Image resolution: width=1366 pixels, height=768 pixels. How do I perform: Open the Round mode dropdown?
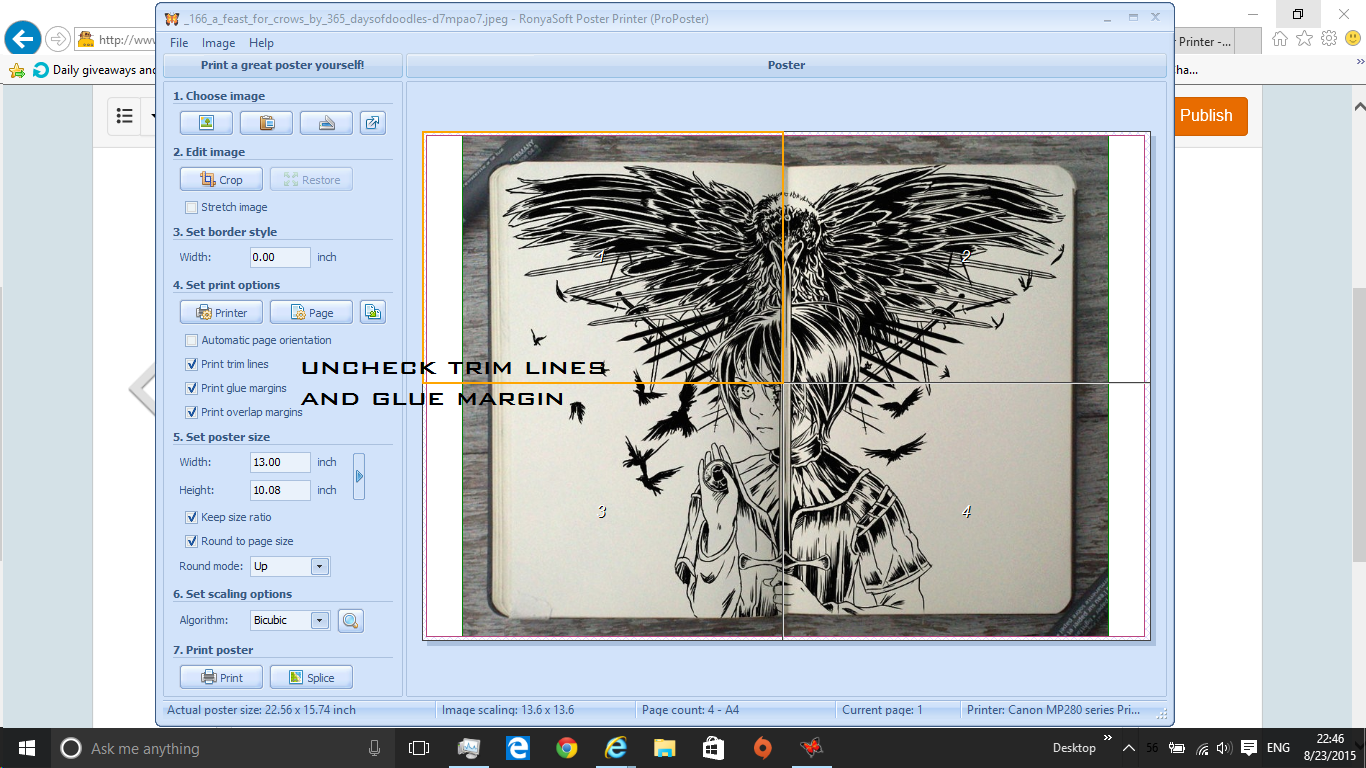[320, 566]
